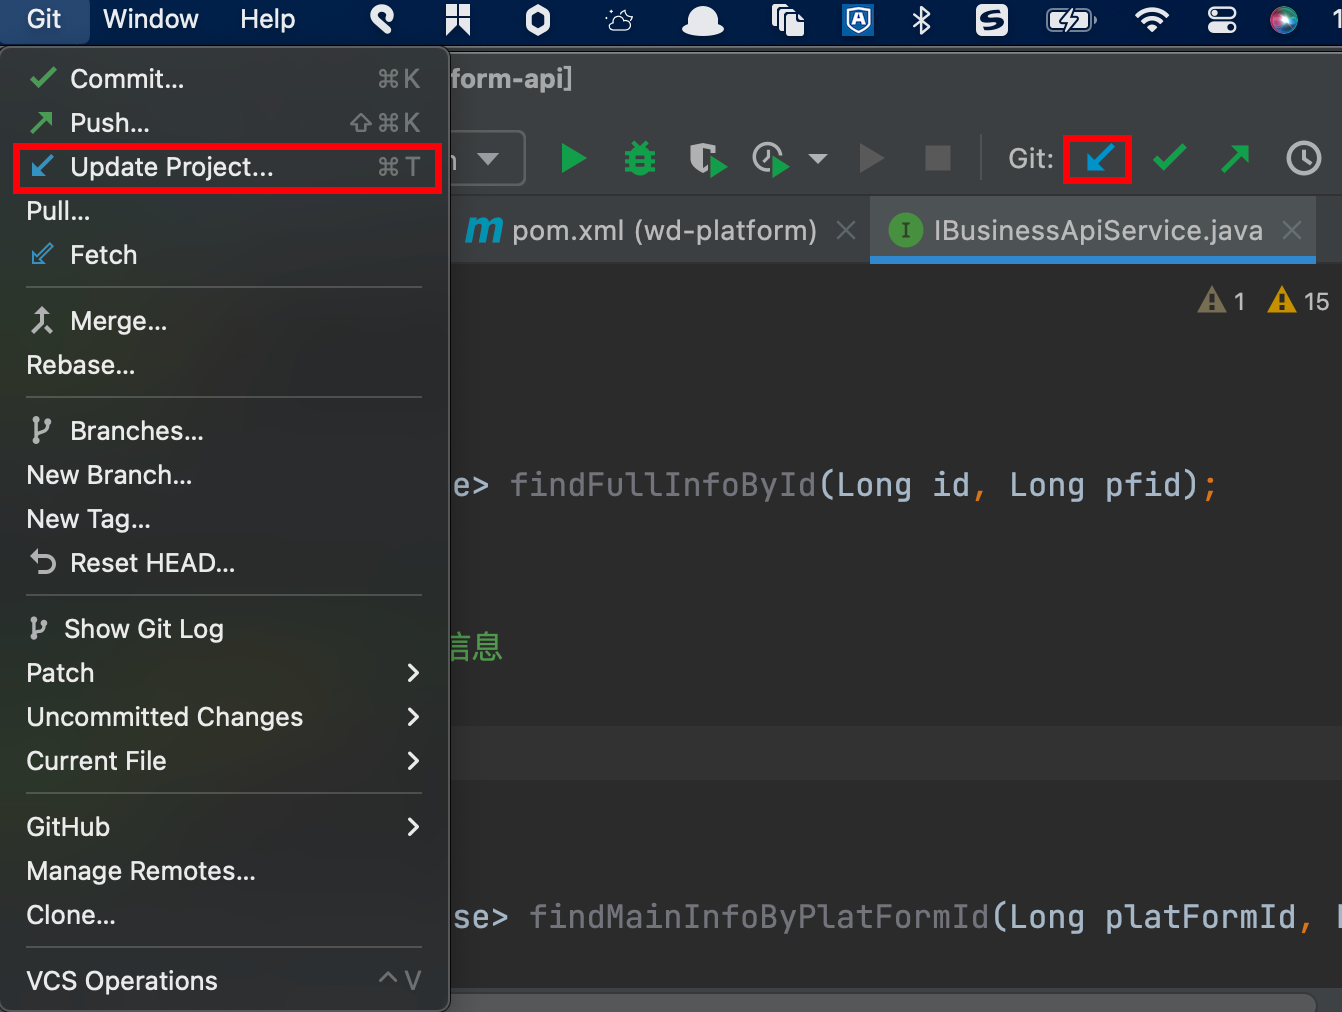Click the Show History clock icon
The width and height of the screenshot is (1342, 1012).
click(1304, 158)
